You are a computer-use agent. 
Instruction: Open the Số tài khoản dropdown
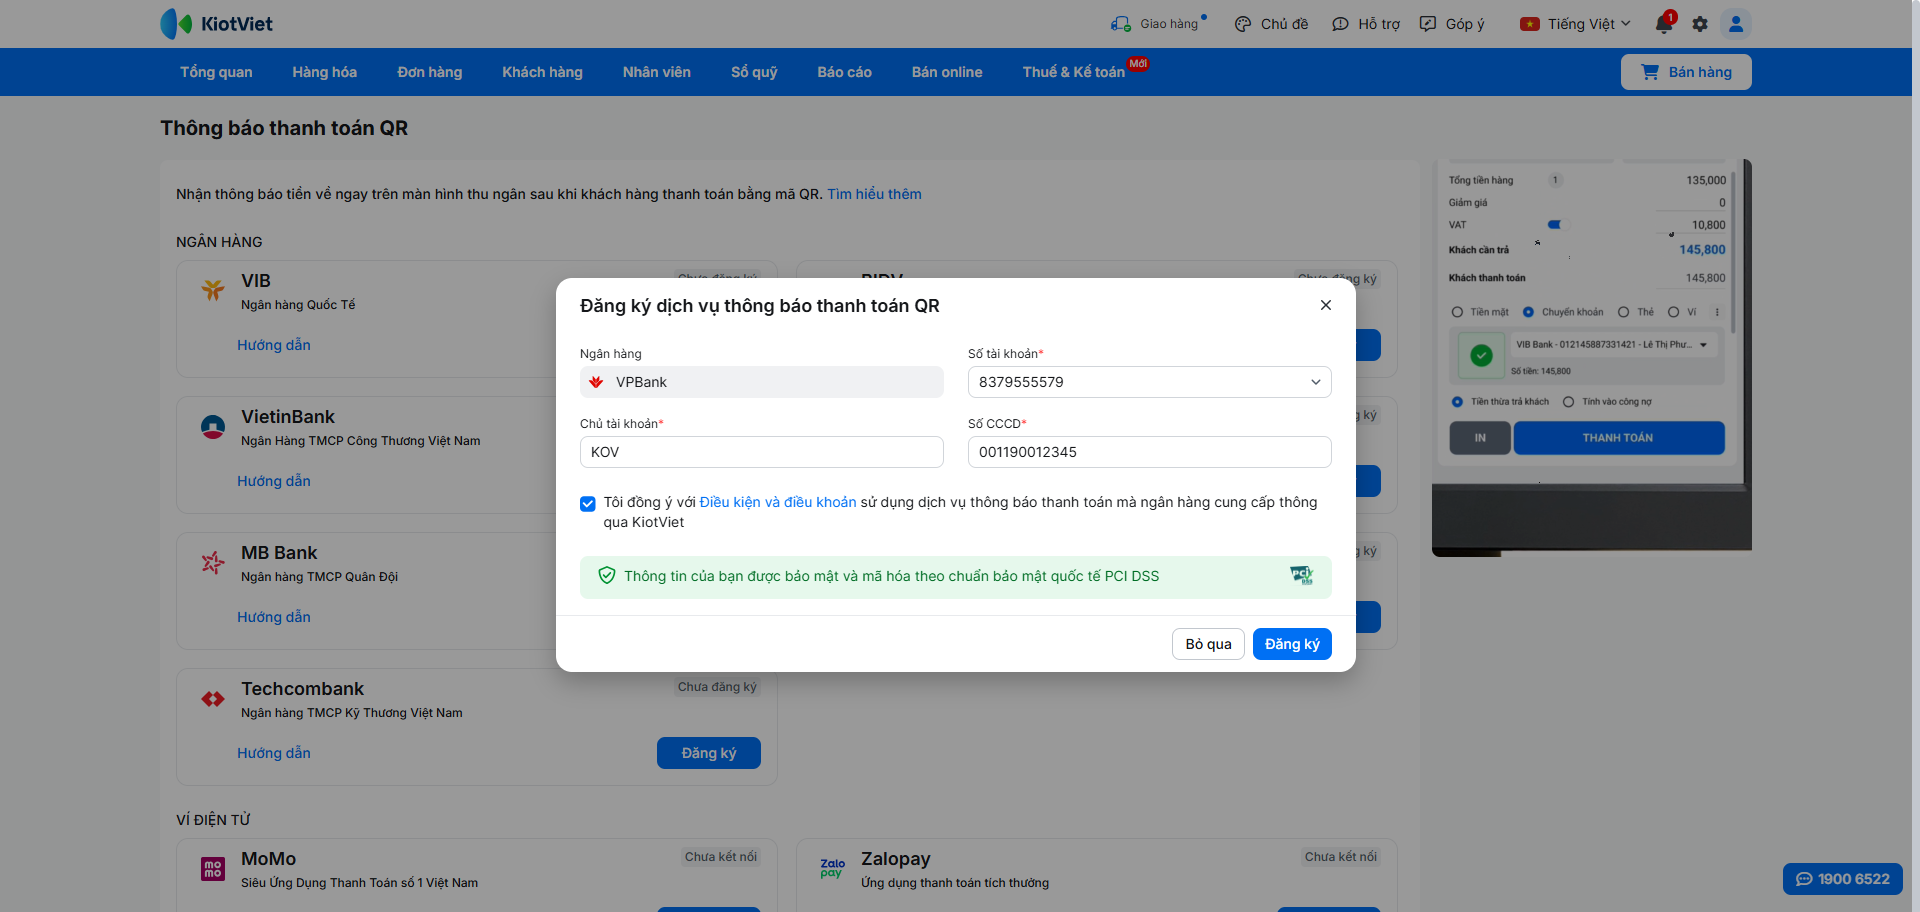pos(1149,382)
